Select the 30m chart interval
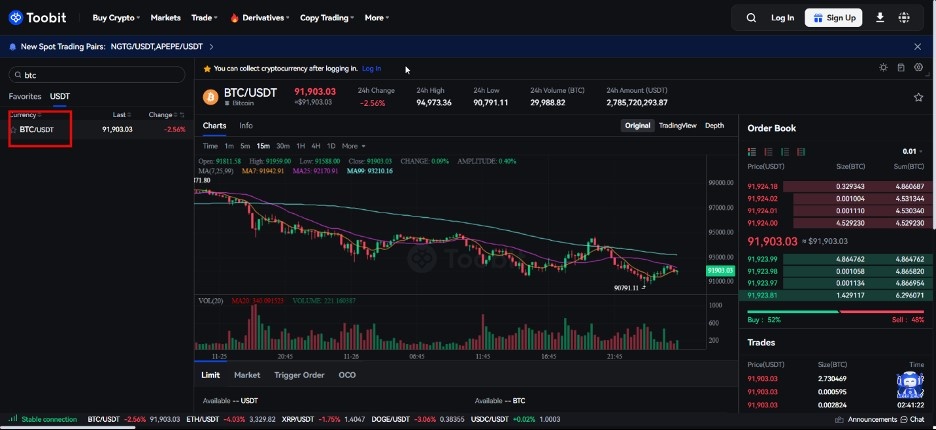Viewport: 936px width, 430px height. (283, 146)
